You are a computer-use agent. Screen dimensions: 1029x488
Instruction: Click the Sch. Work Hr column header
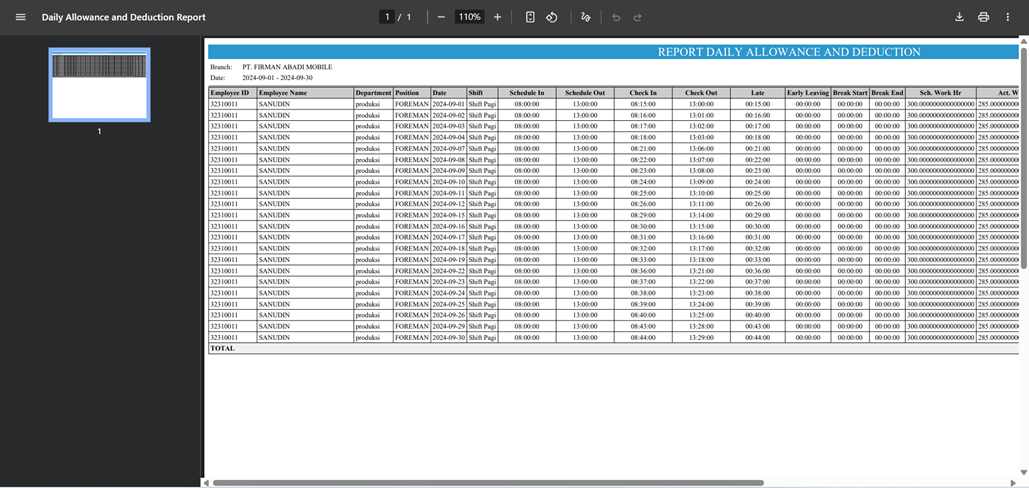click(x=940, y=93)
